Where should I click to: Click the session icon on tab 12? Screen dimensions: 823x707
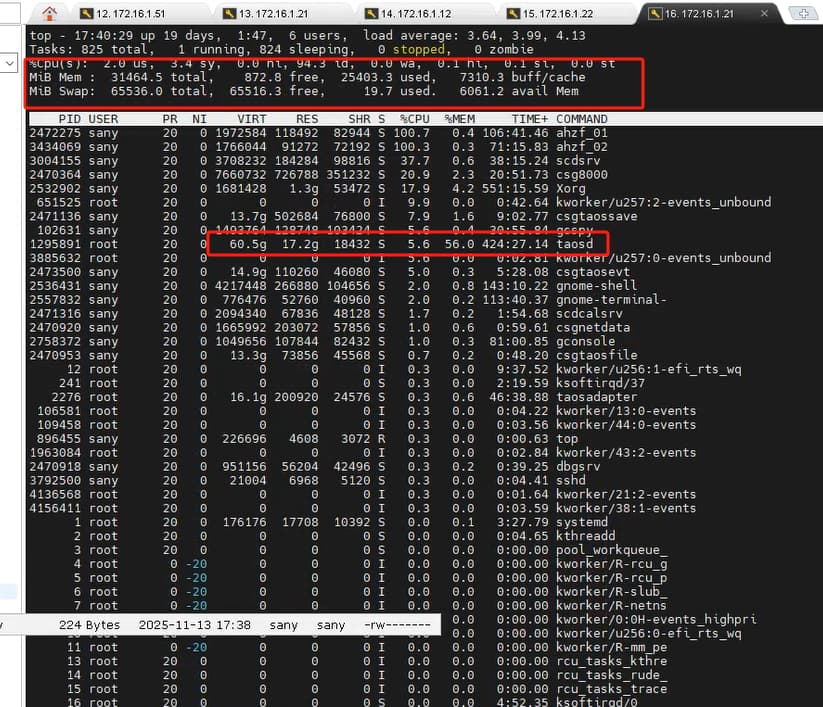click(x=87, y=14)
